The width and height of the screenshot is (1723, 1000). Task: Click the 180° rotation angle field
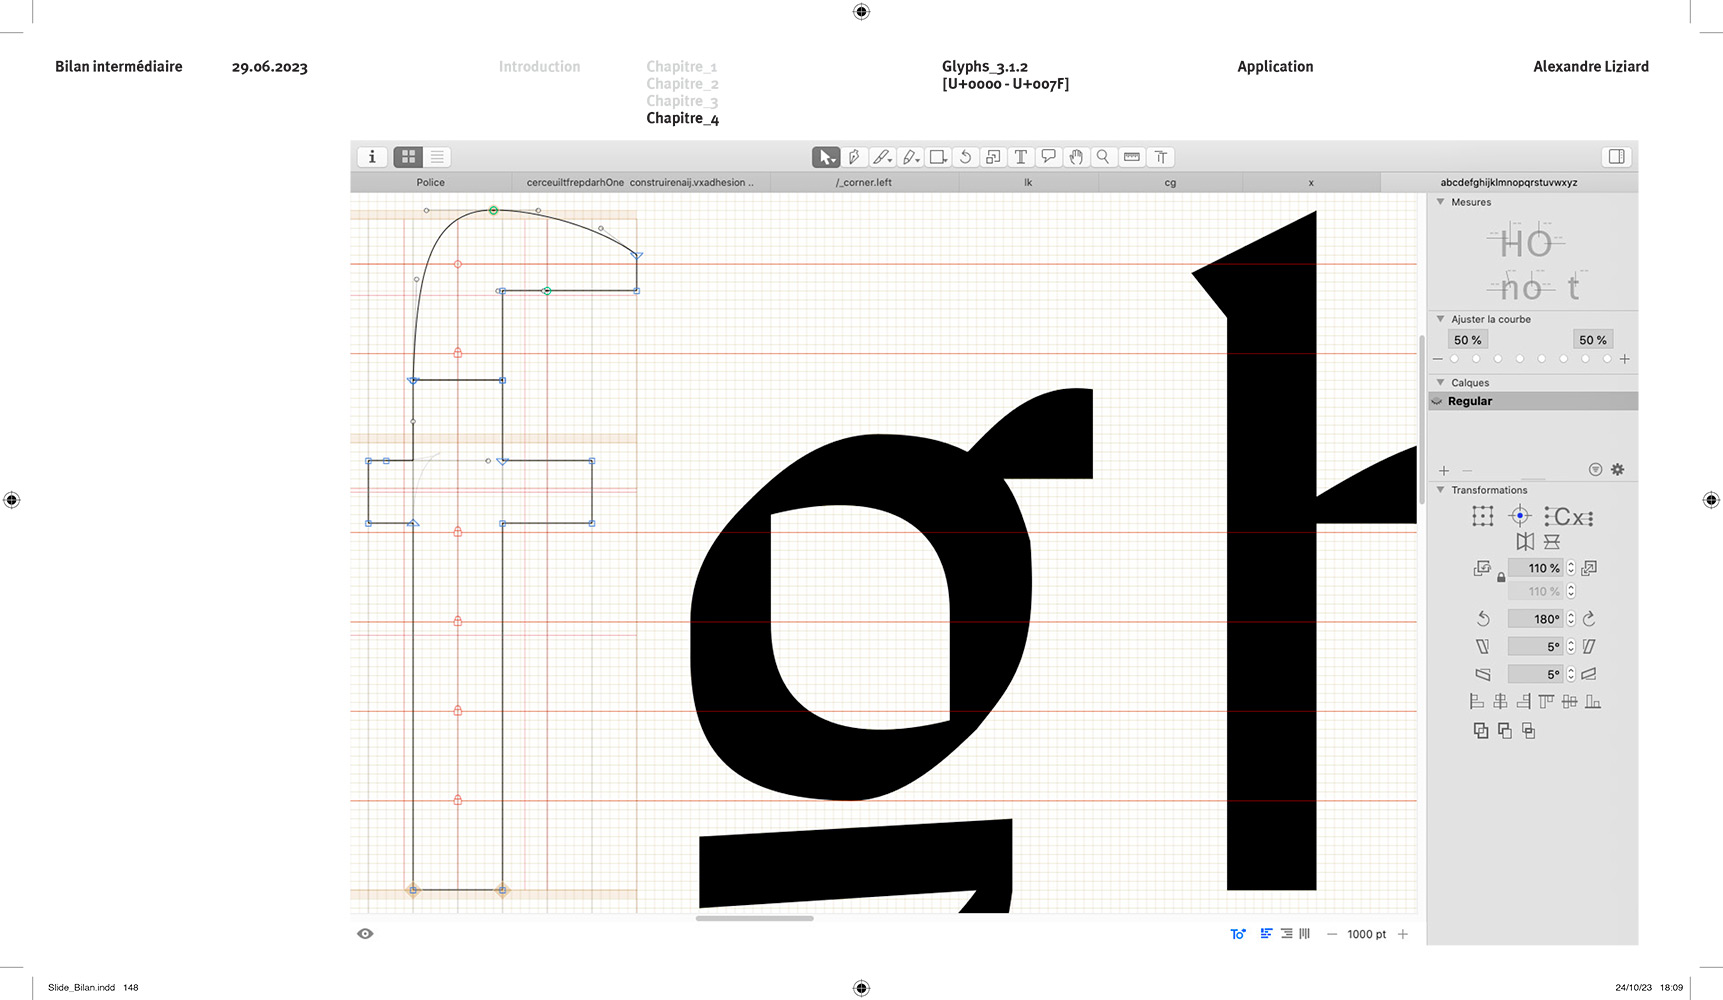[x=1536, y=619]
